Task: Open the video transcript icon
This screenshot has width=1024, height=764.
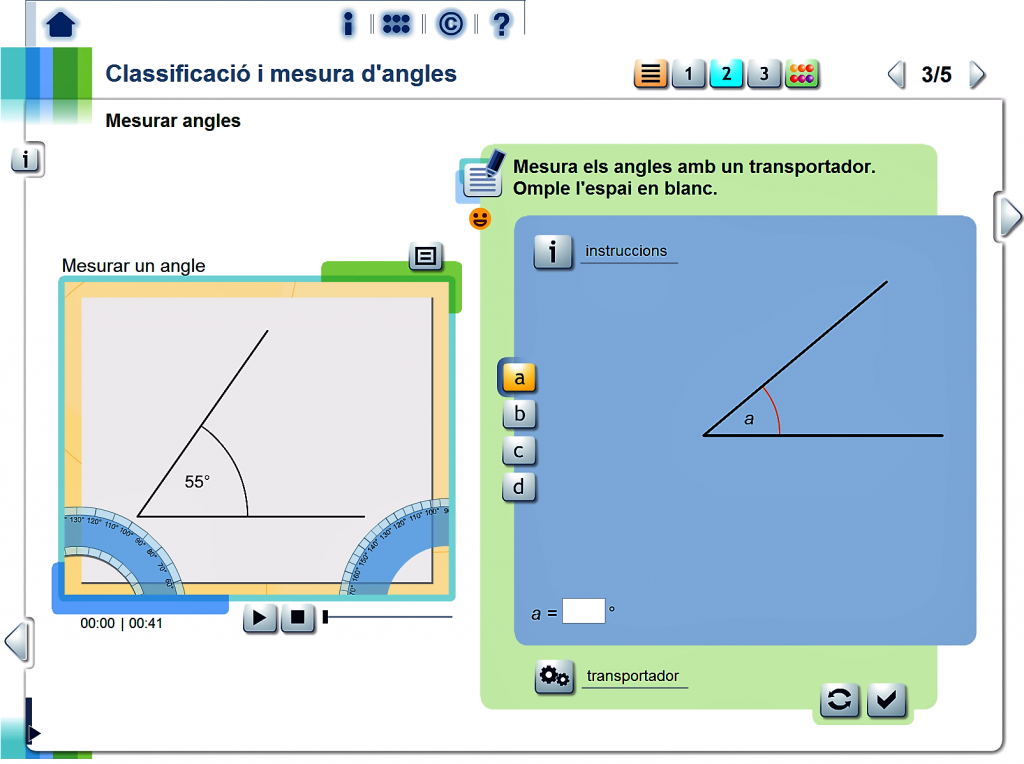Action: click(x=425, y=257)
